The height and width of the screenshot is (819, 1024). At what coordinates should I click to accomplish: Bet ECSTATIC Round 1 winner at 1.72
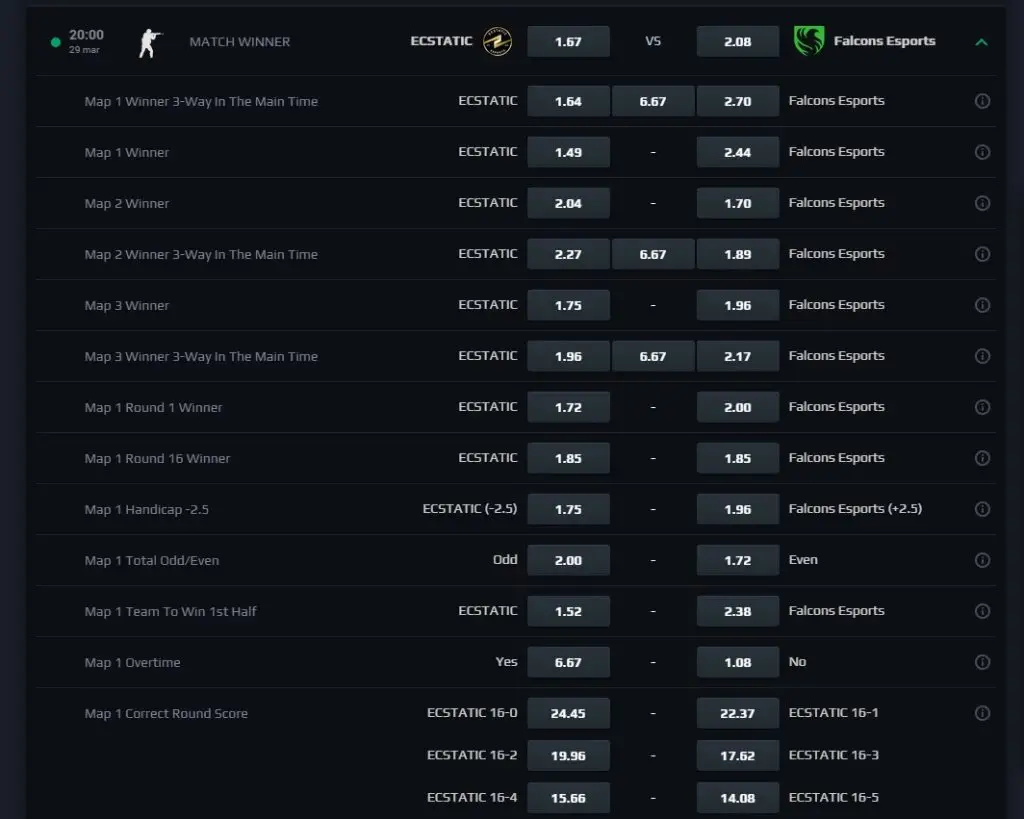pyautogui.click(x=568, y=407)
